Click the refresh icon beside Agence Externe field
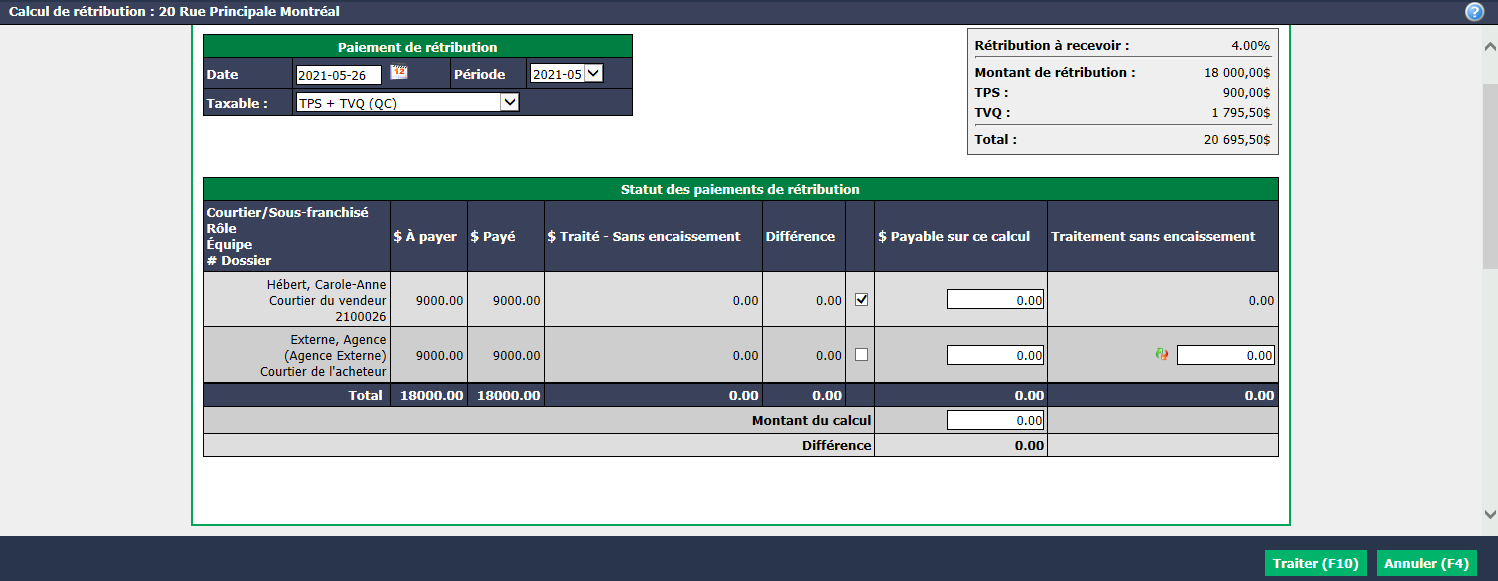 point(1161,354)
